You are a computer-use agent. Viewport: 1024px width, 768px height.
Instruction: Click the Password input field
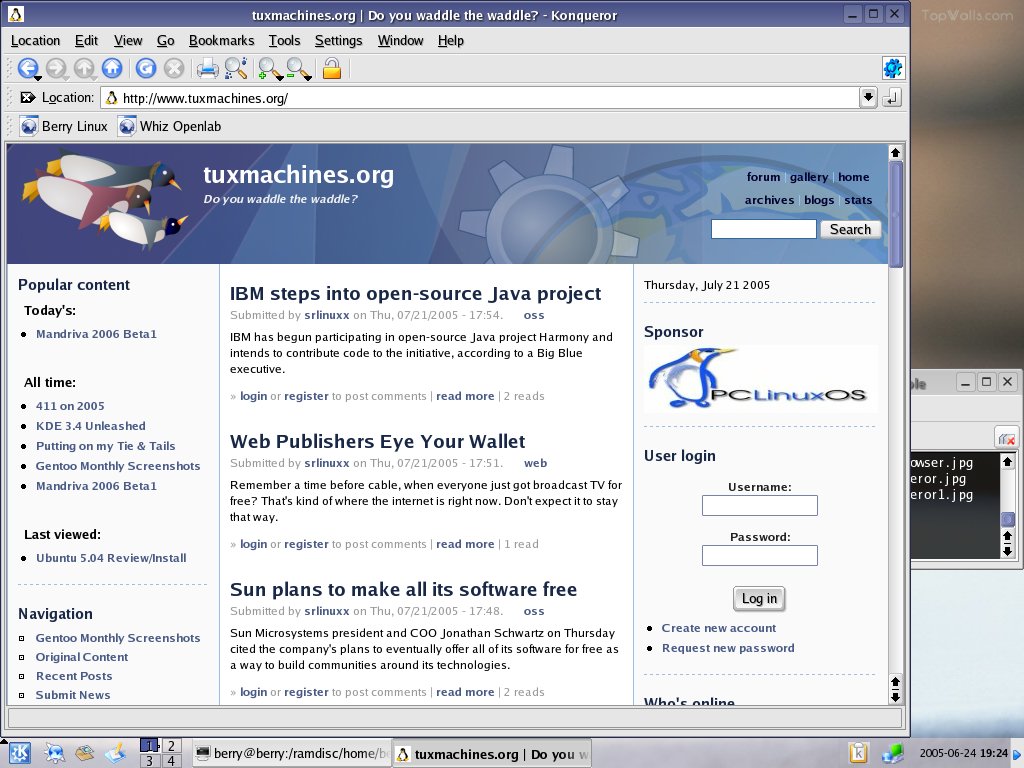click(x=760, y=556)
